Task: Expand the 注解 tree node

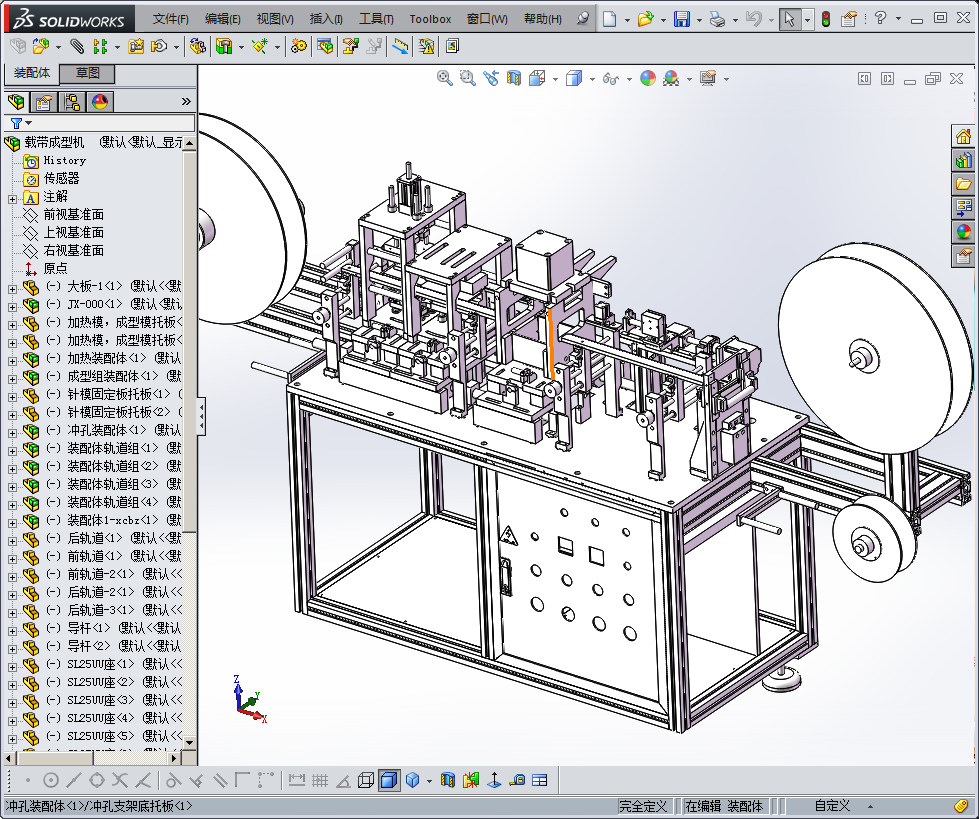Action: click(12, 197)
